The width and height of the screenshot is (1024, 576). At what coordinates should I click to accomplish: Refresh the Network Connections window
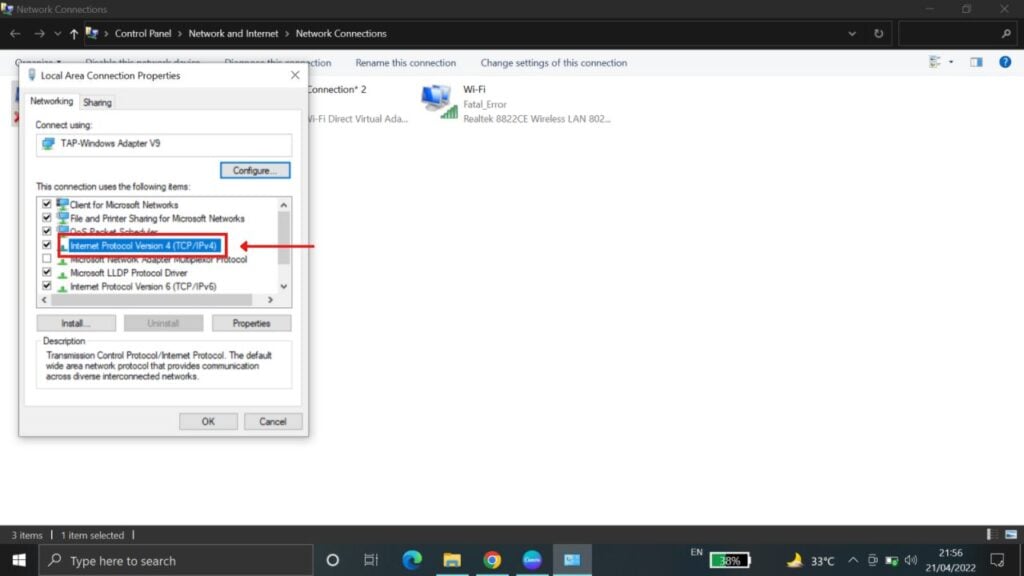878,33
